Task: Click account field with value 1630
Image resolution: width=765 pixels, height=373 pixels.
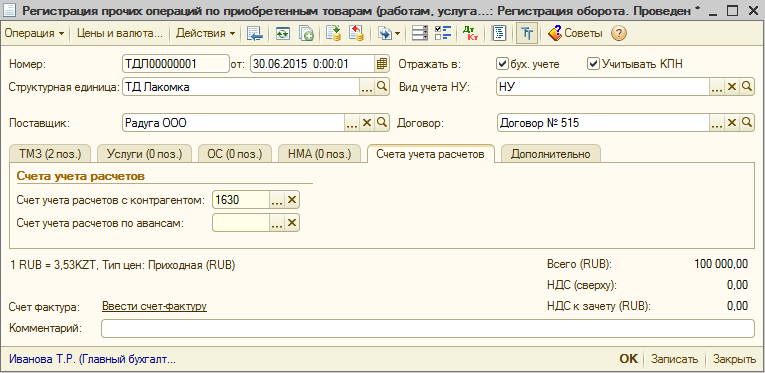Action: pos(241,199)
